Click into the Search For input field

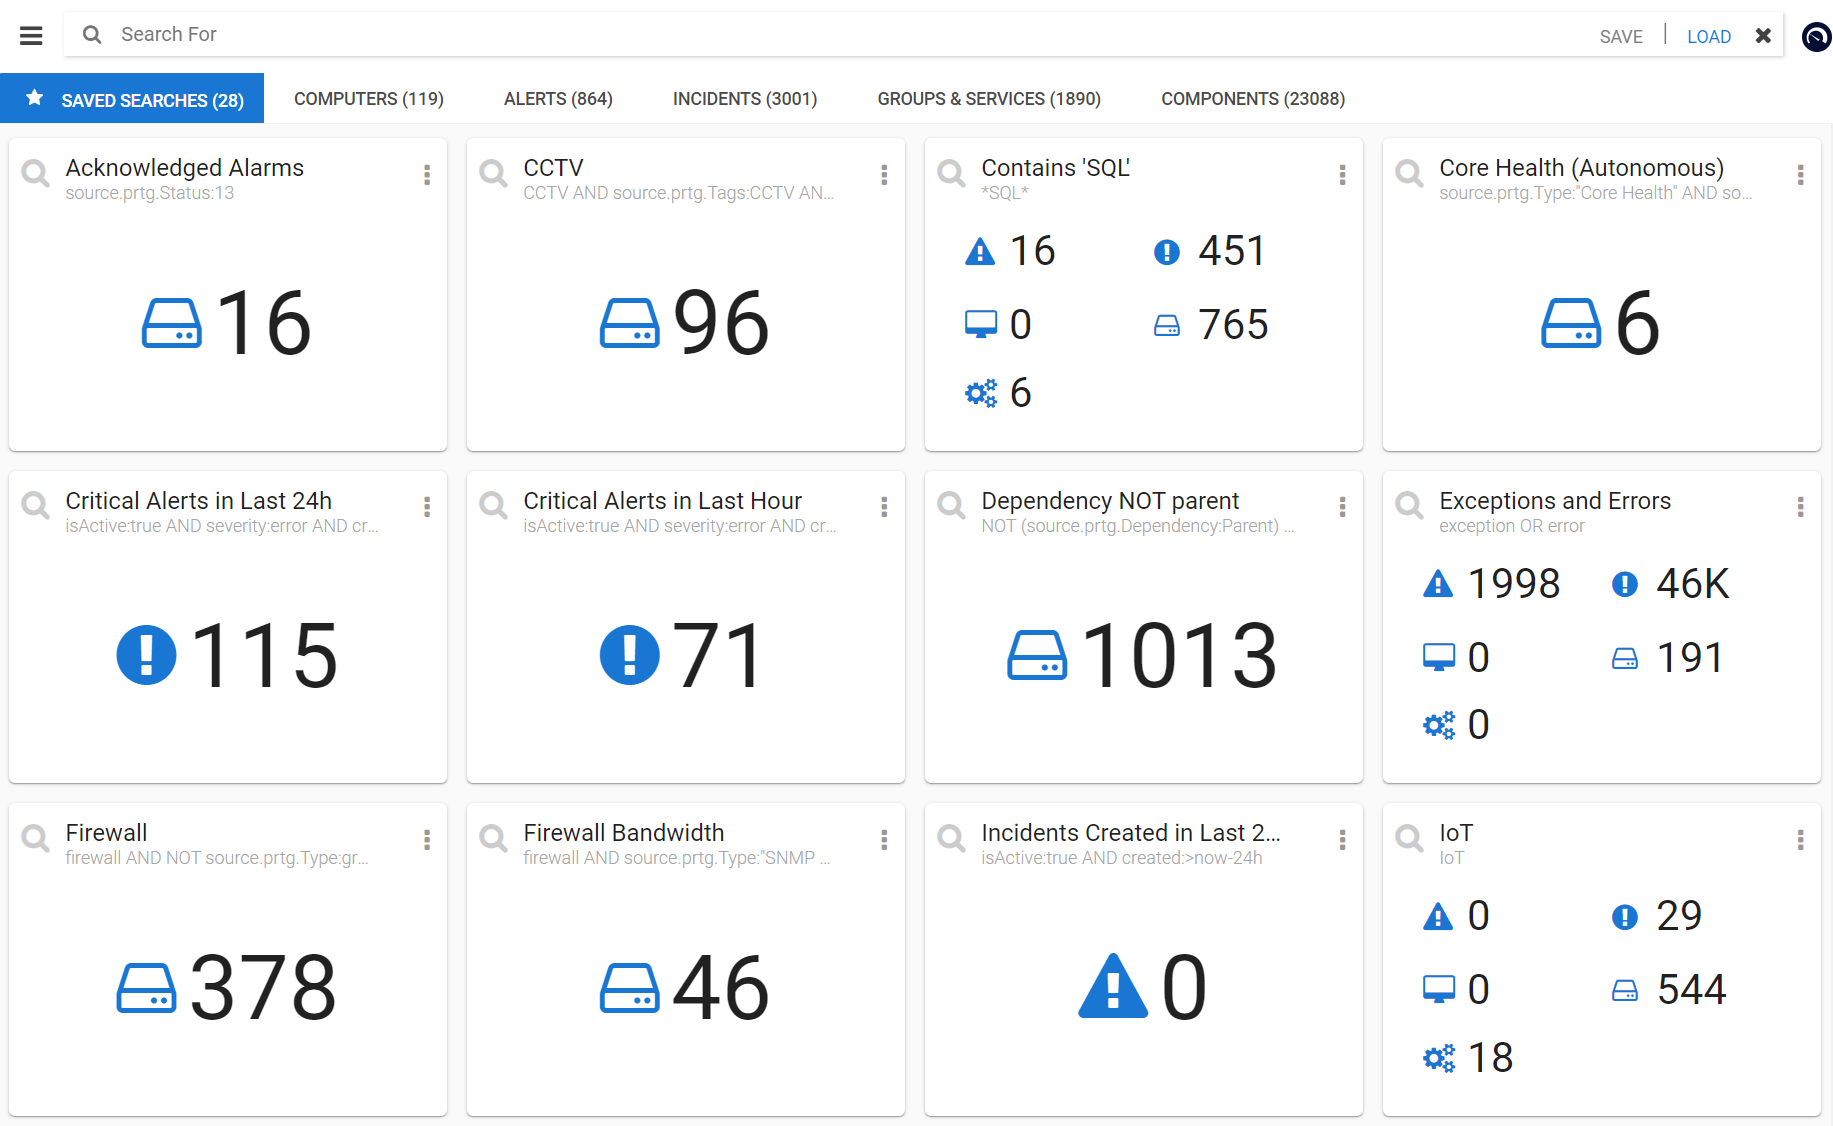800,35
